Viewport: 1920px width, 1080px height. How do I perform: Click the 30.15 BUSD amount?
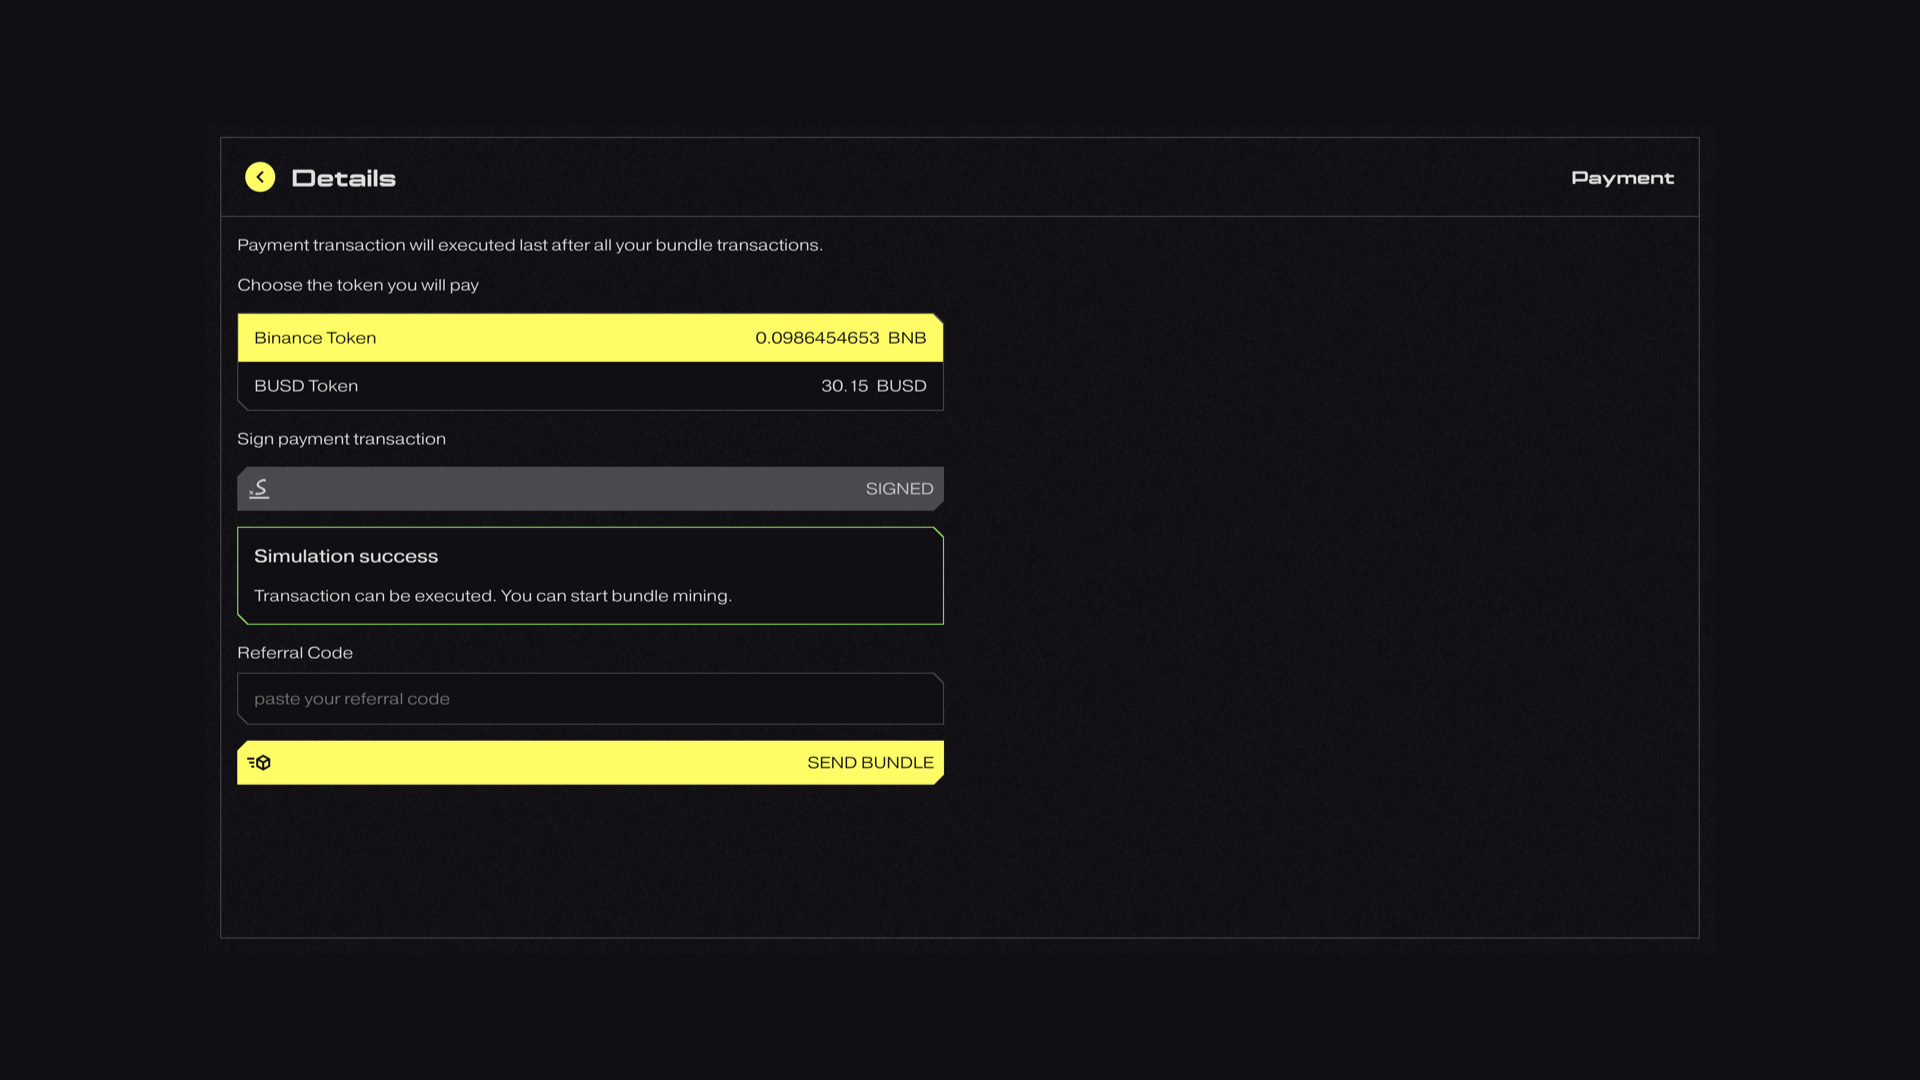(873, 386)
